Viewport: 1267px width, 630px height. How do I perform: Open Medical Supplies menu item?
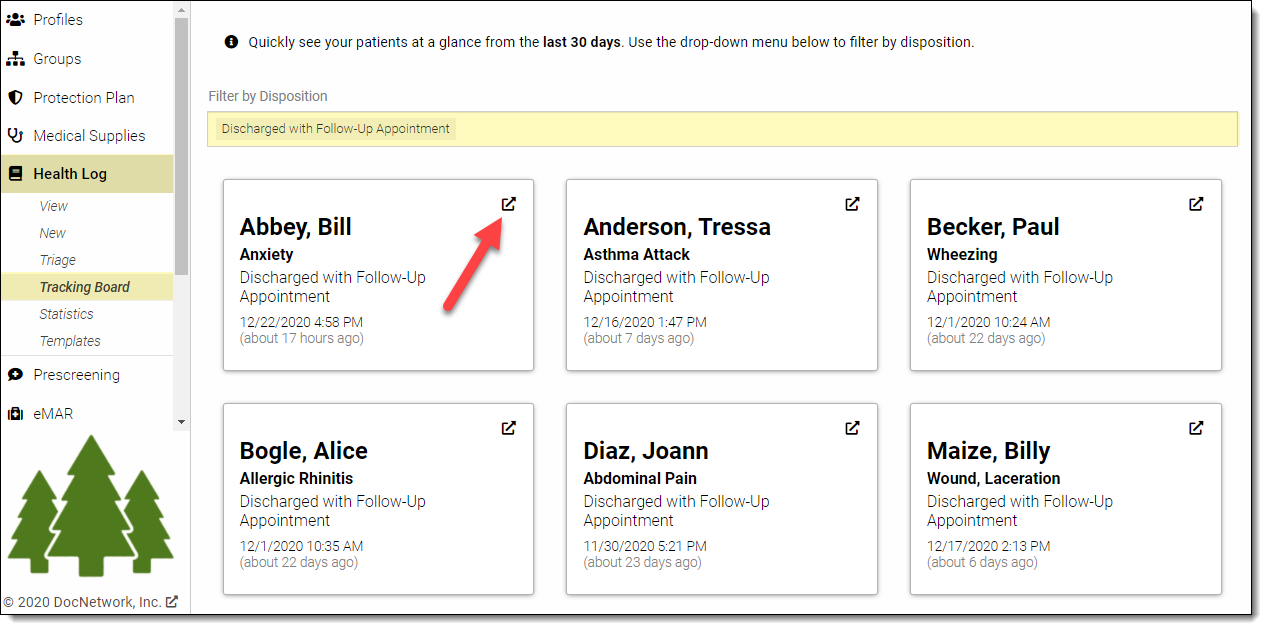(x=89, y=136)
